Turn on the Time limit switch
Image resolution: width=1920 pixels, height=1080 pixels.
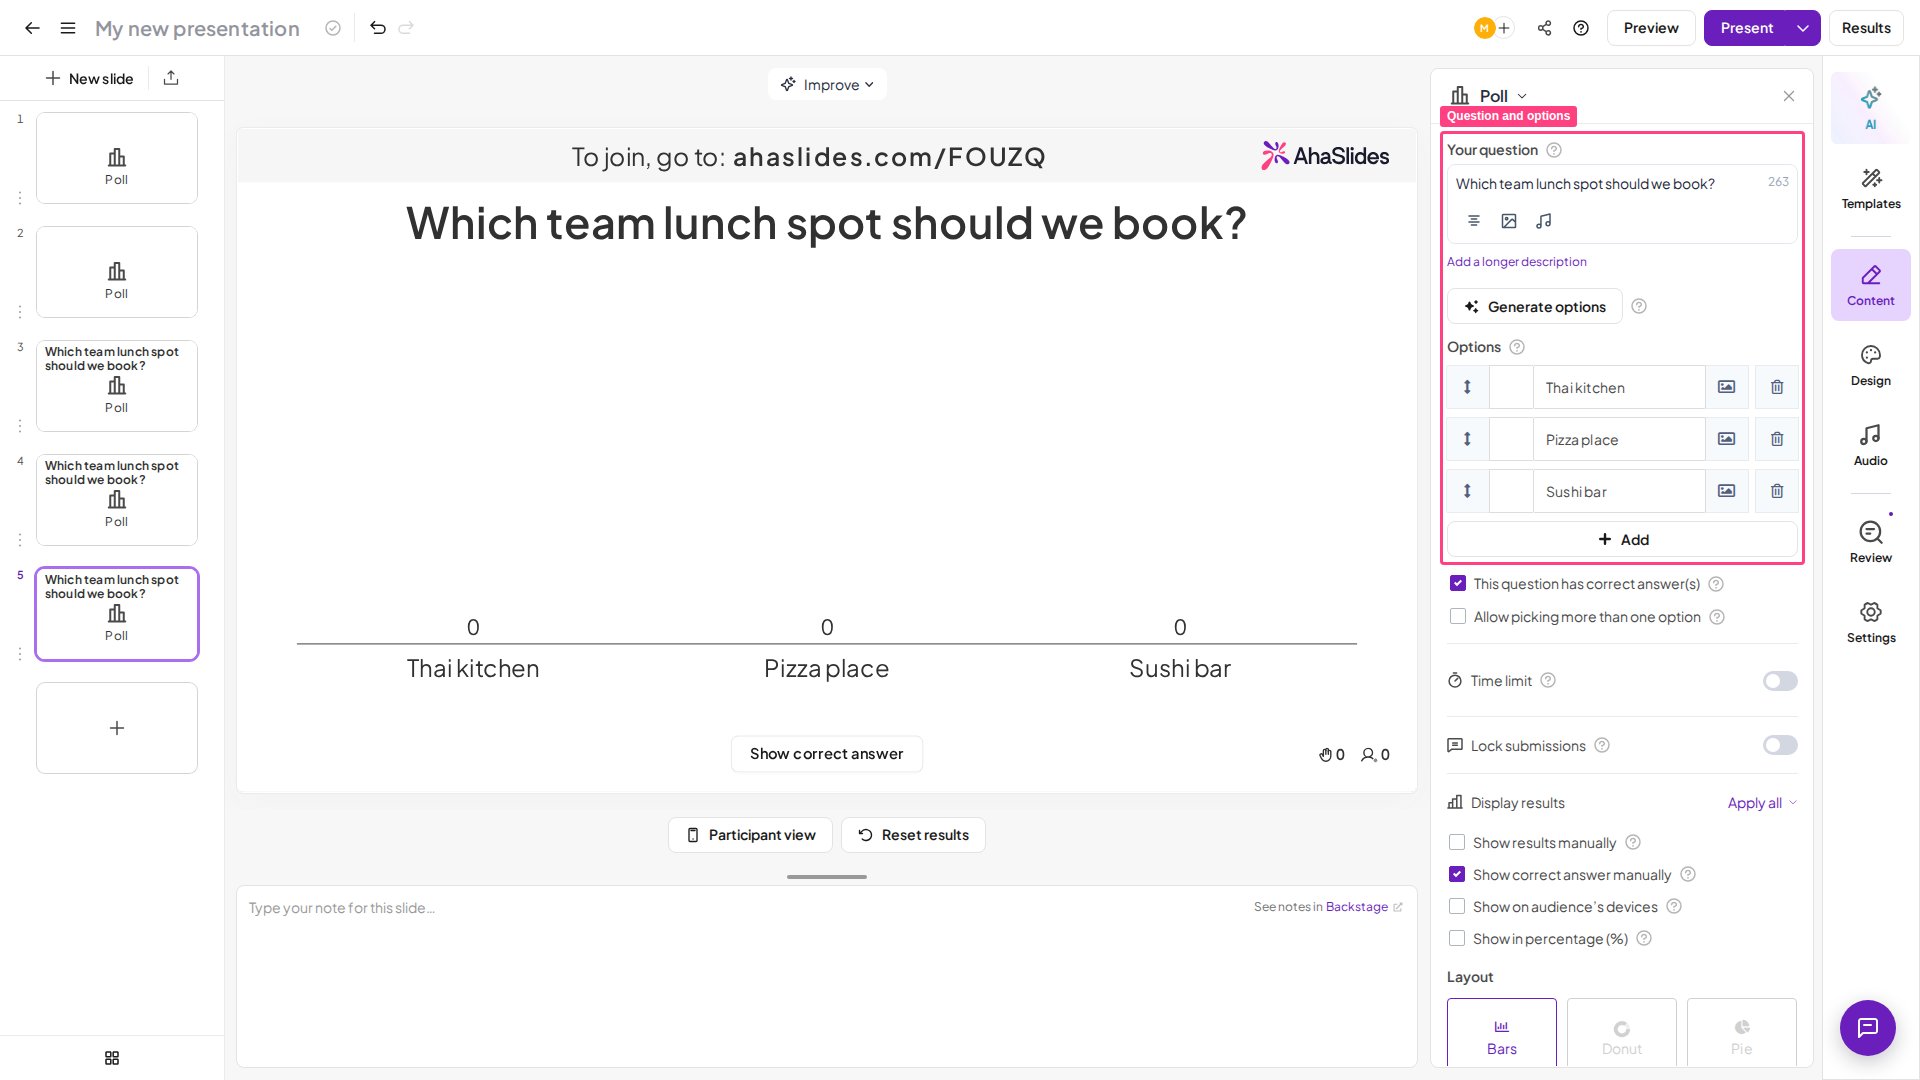1780,681
